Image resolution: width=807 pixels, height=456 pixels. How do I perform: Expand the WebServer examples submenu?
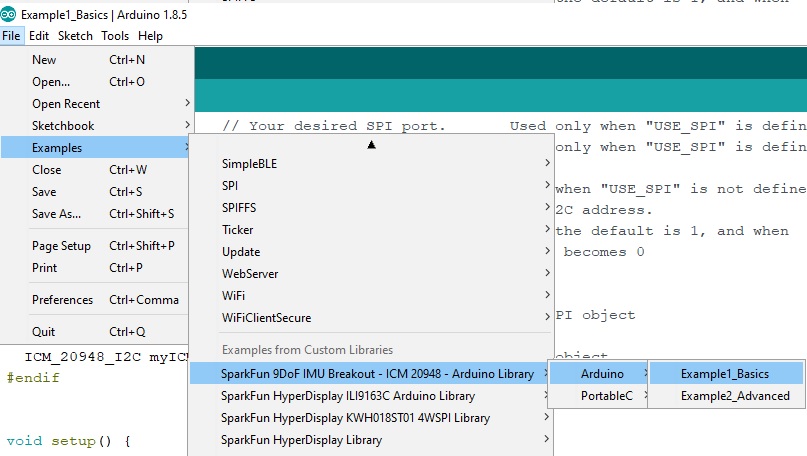(371, 274)
